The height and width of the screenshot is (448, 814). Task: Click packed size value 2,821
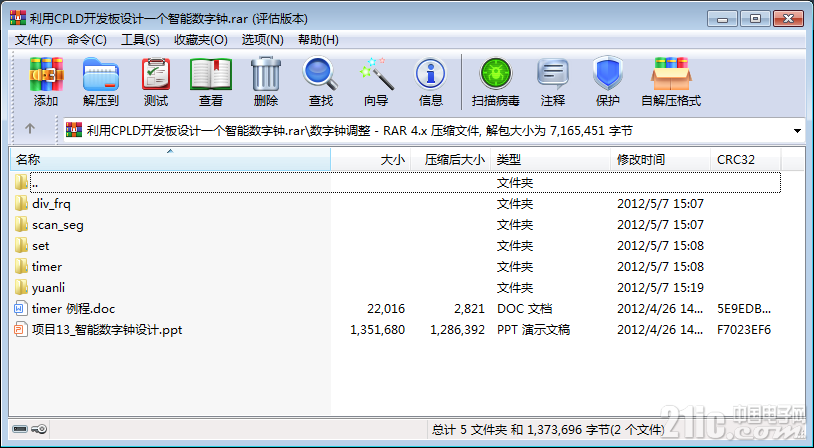click(469, 308)
